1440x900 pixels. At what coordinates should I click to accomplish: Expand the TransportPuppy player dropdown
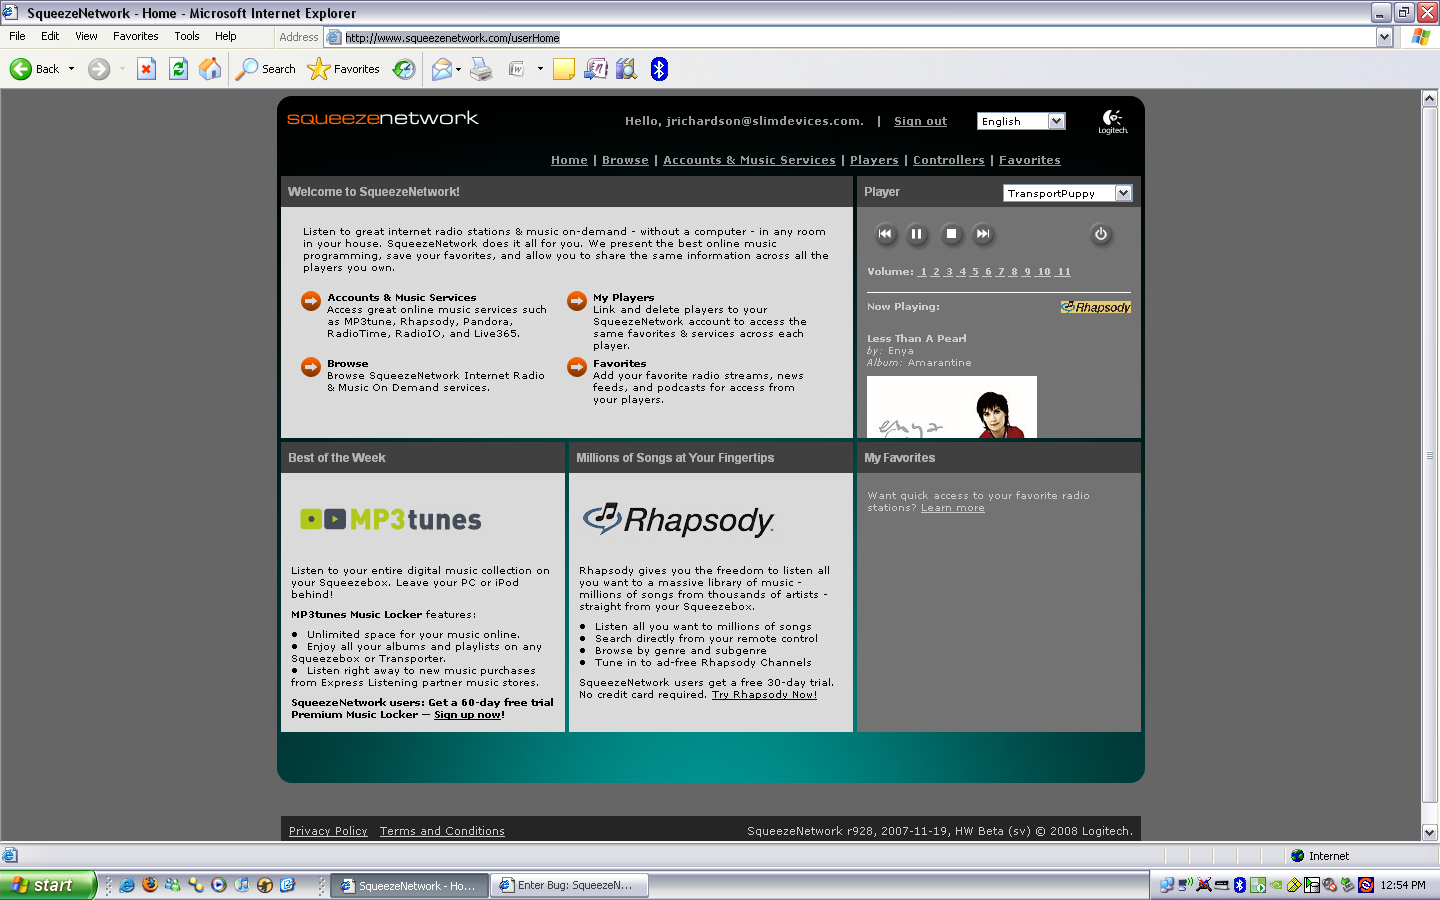click(x=1123, y=193)
